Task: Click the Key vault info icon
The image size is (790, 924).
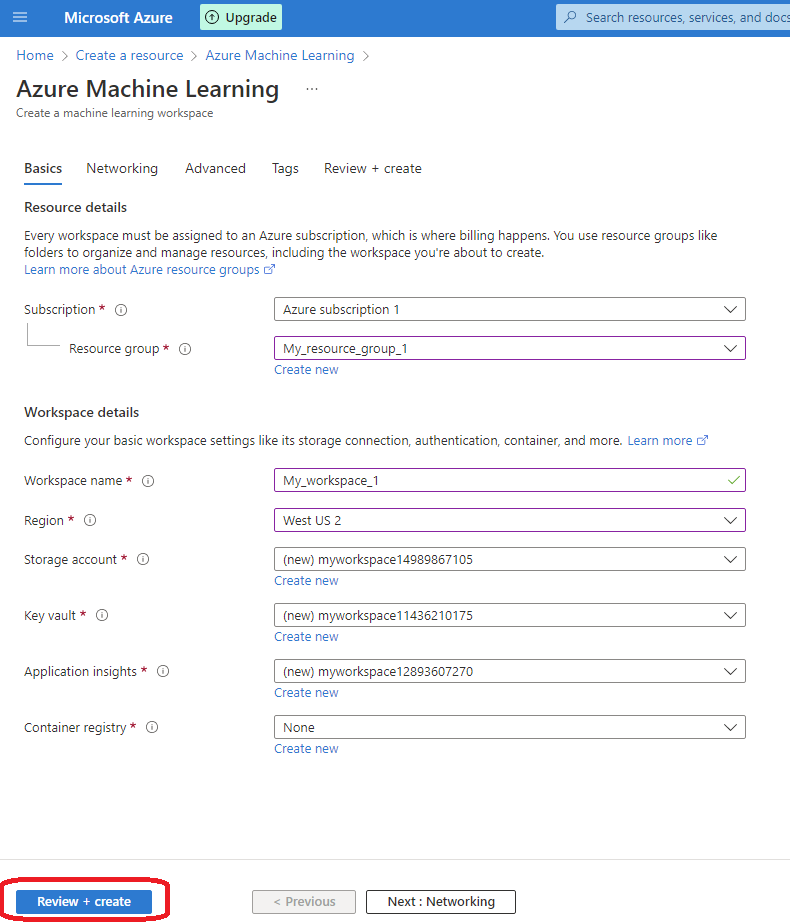Action: (x=102, y=615)
